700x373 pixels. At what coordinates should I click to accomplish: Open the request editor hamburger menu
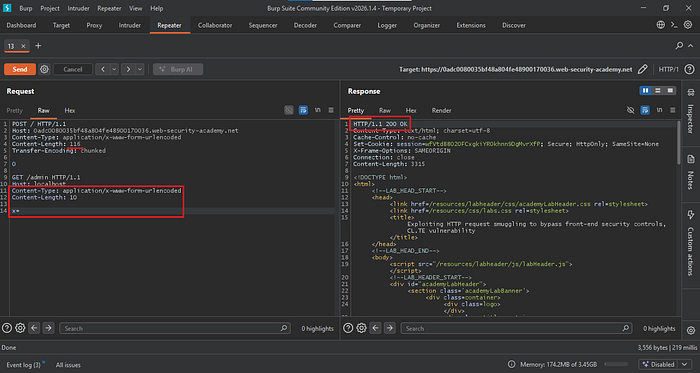pyautogui.click(x=331, y=110)
